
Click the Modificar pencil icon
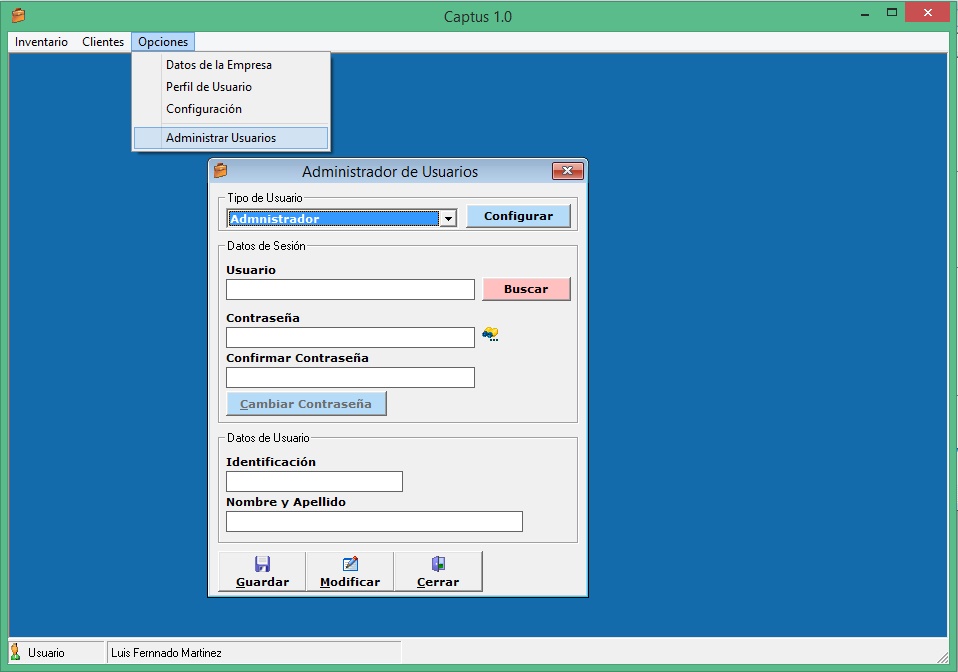tap(350, 564)
